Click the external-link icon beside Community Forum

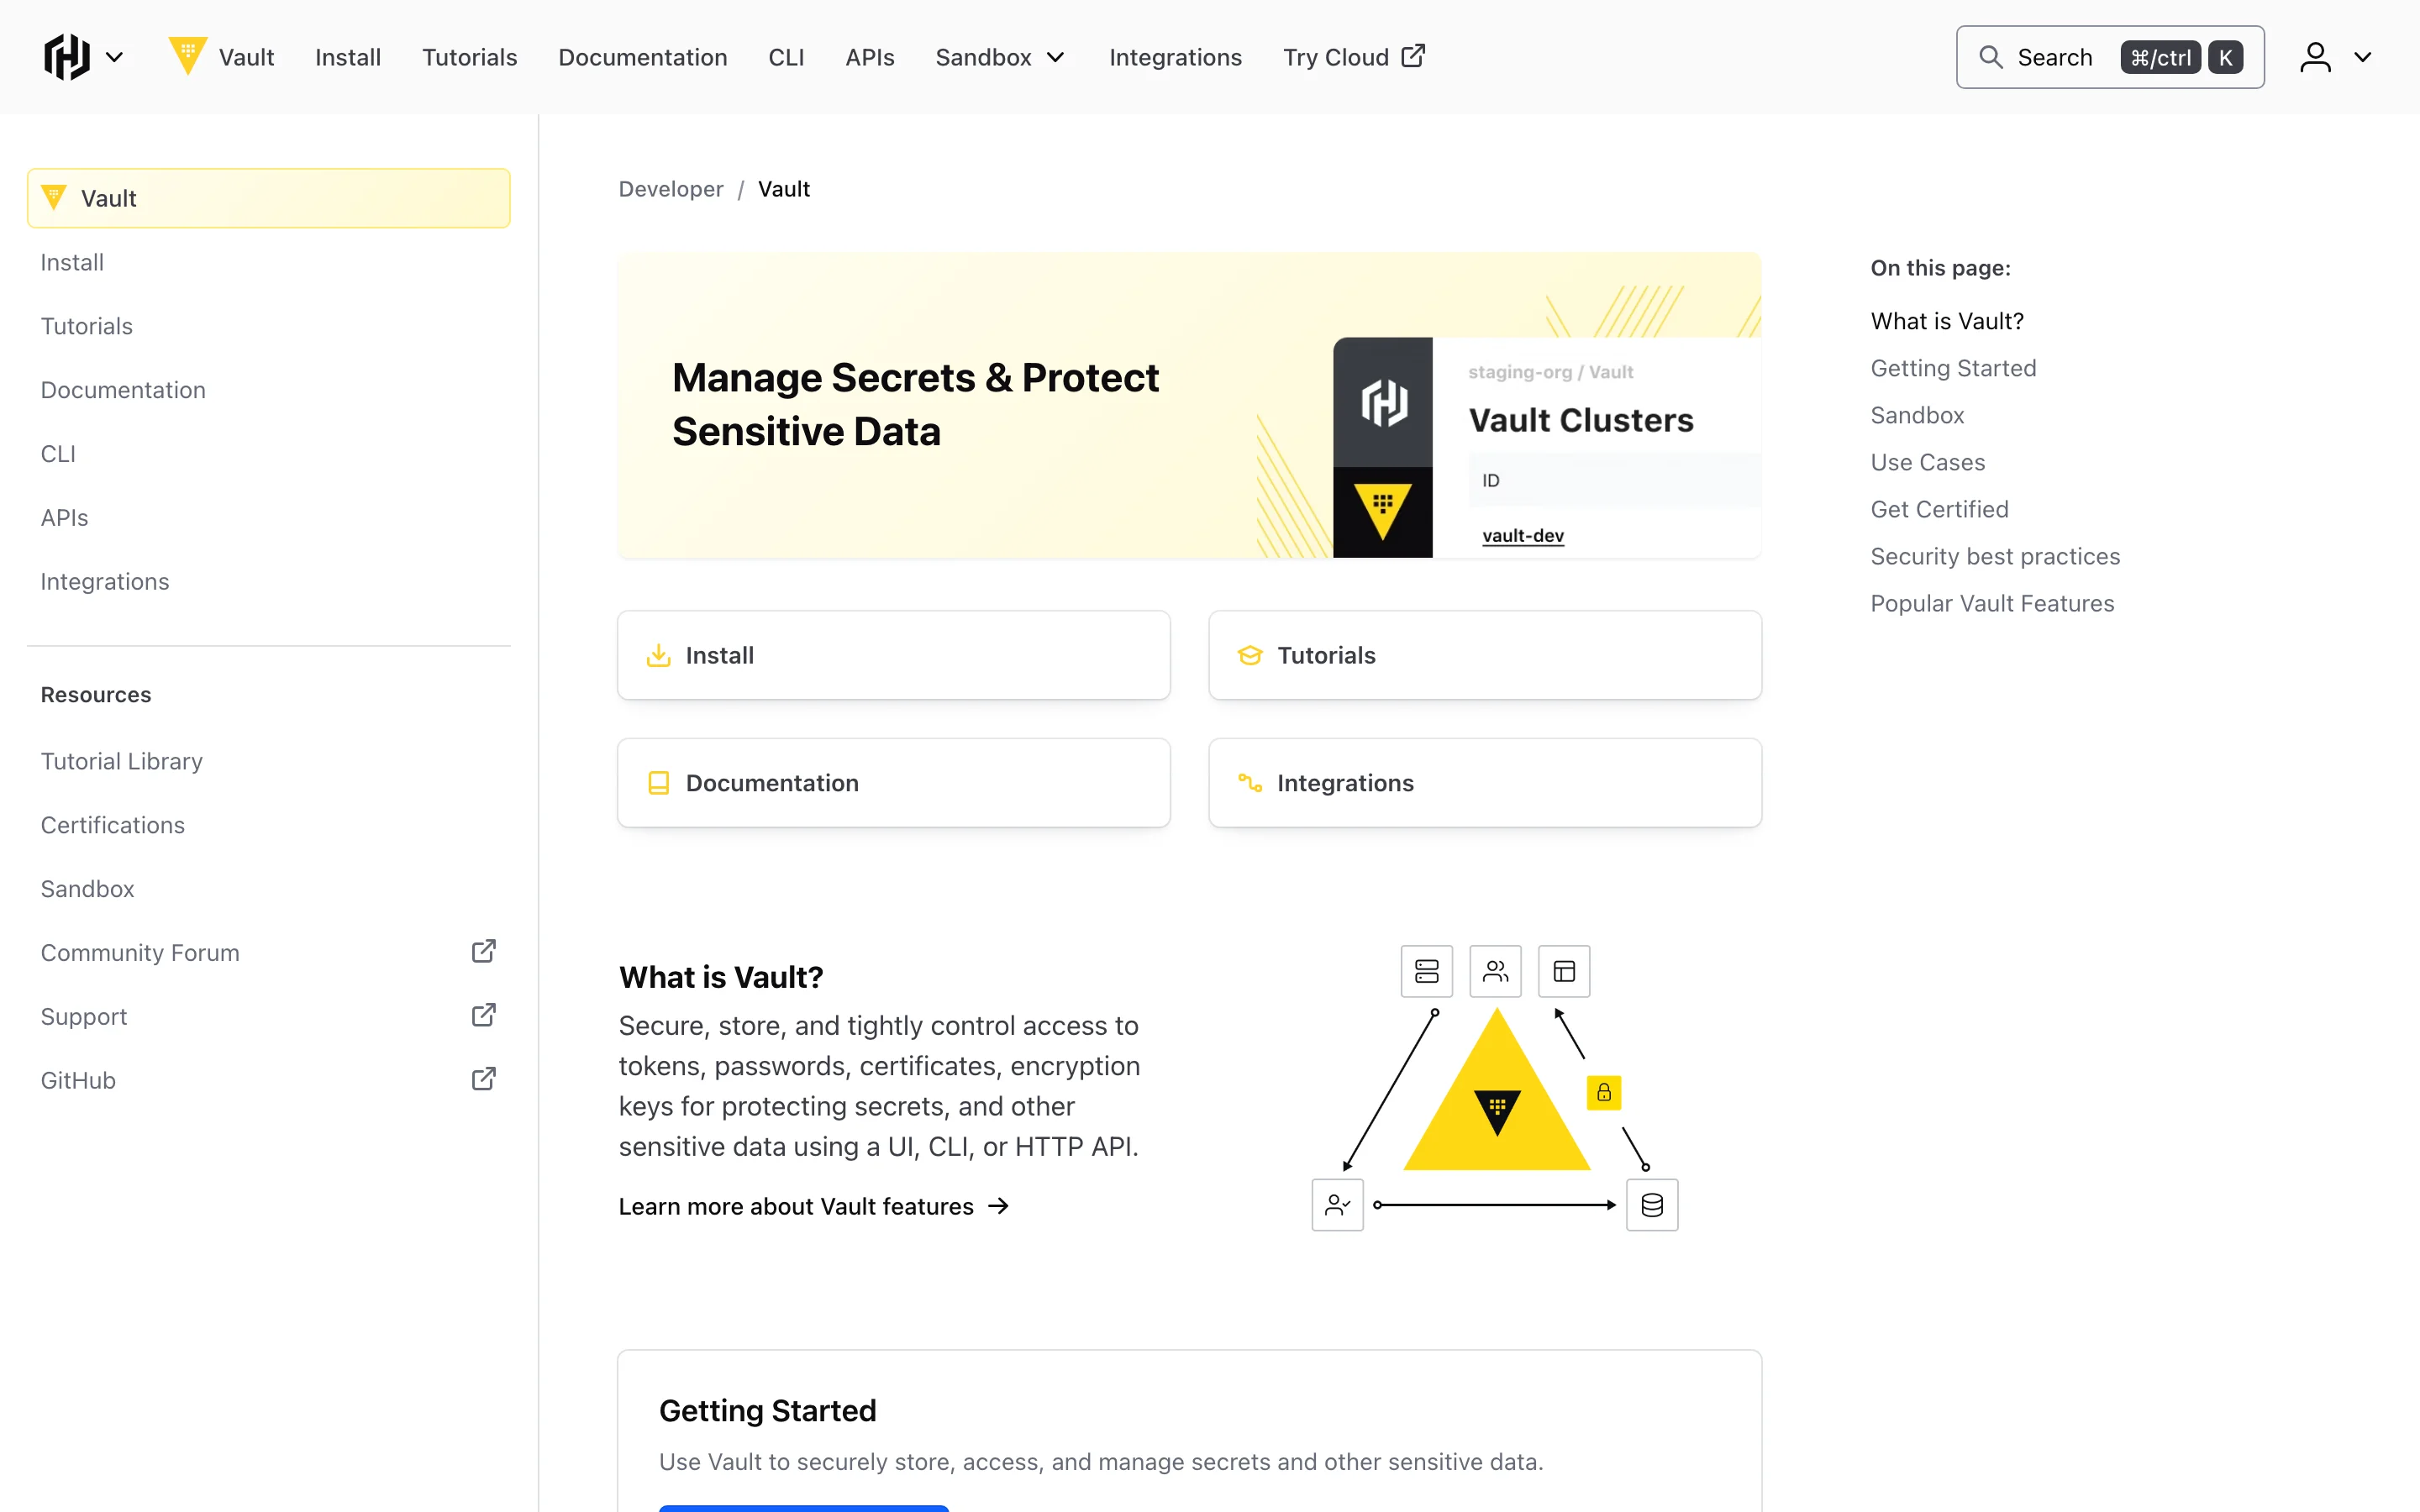(483, 951)
